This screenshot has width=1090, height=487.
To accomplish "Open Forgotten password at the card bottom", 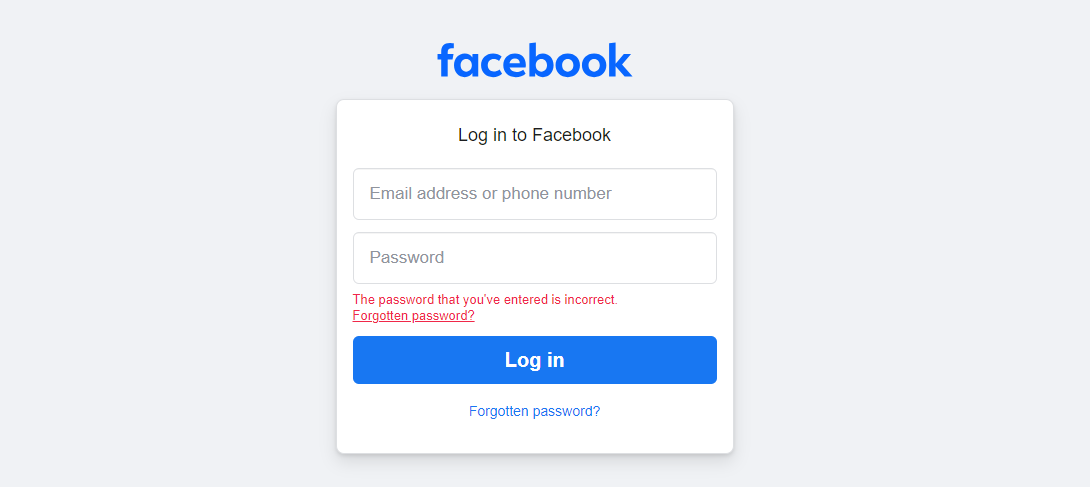I will (534, 411).
